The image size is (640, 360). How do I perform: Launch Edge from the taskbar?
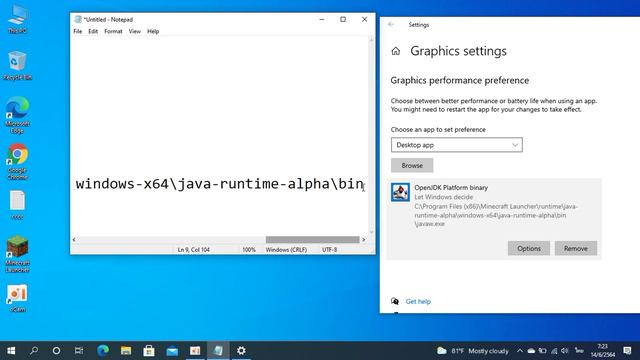[x=103, y=351]
